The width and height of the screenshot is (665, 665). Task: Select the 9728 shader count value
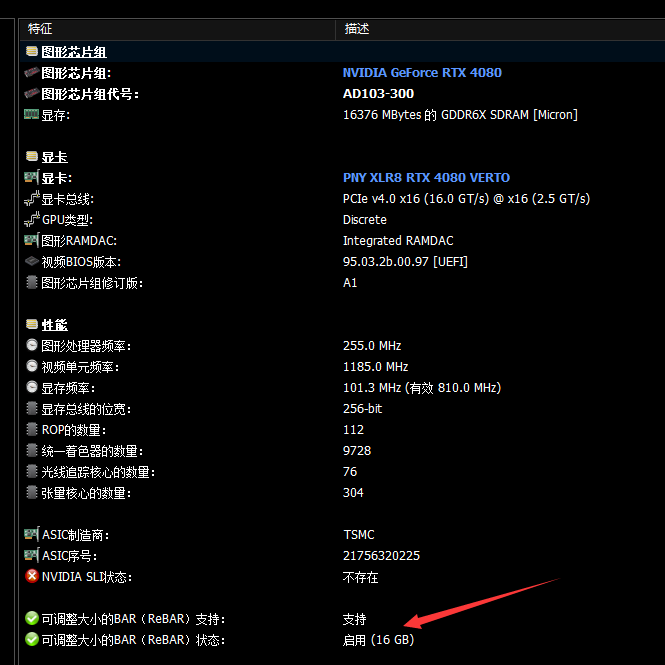[357, 450]
